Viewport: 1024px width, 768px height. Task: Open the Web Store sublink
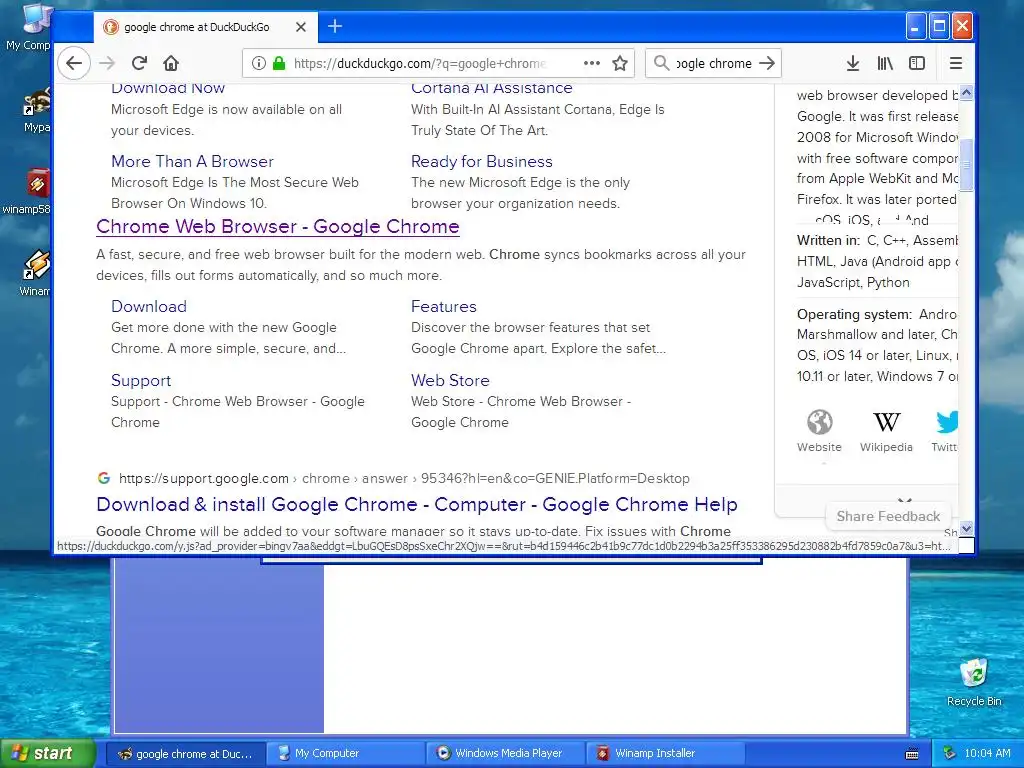[450, 381]
